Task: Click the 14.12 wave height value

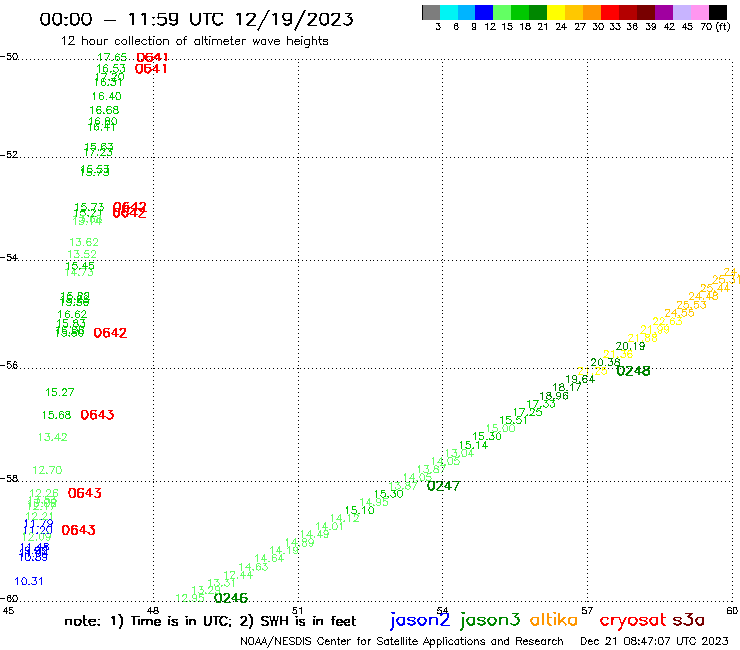Action: pos(345,518)
